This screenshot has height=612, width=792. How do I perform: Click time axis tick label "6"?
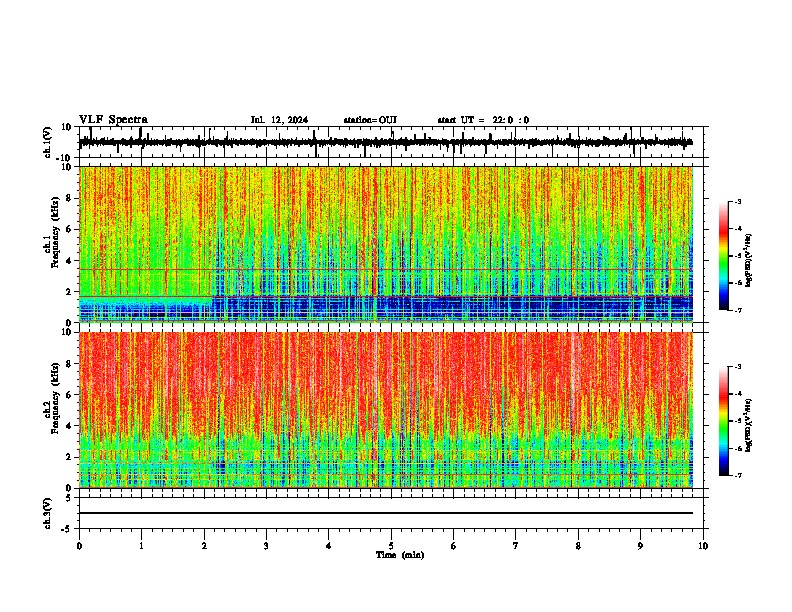click(x=454, y=546)
